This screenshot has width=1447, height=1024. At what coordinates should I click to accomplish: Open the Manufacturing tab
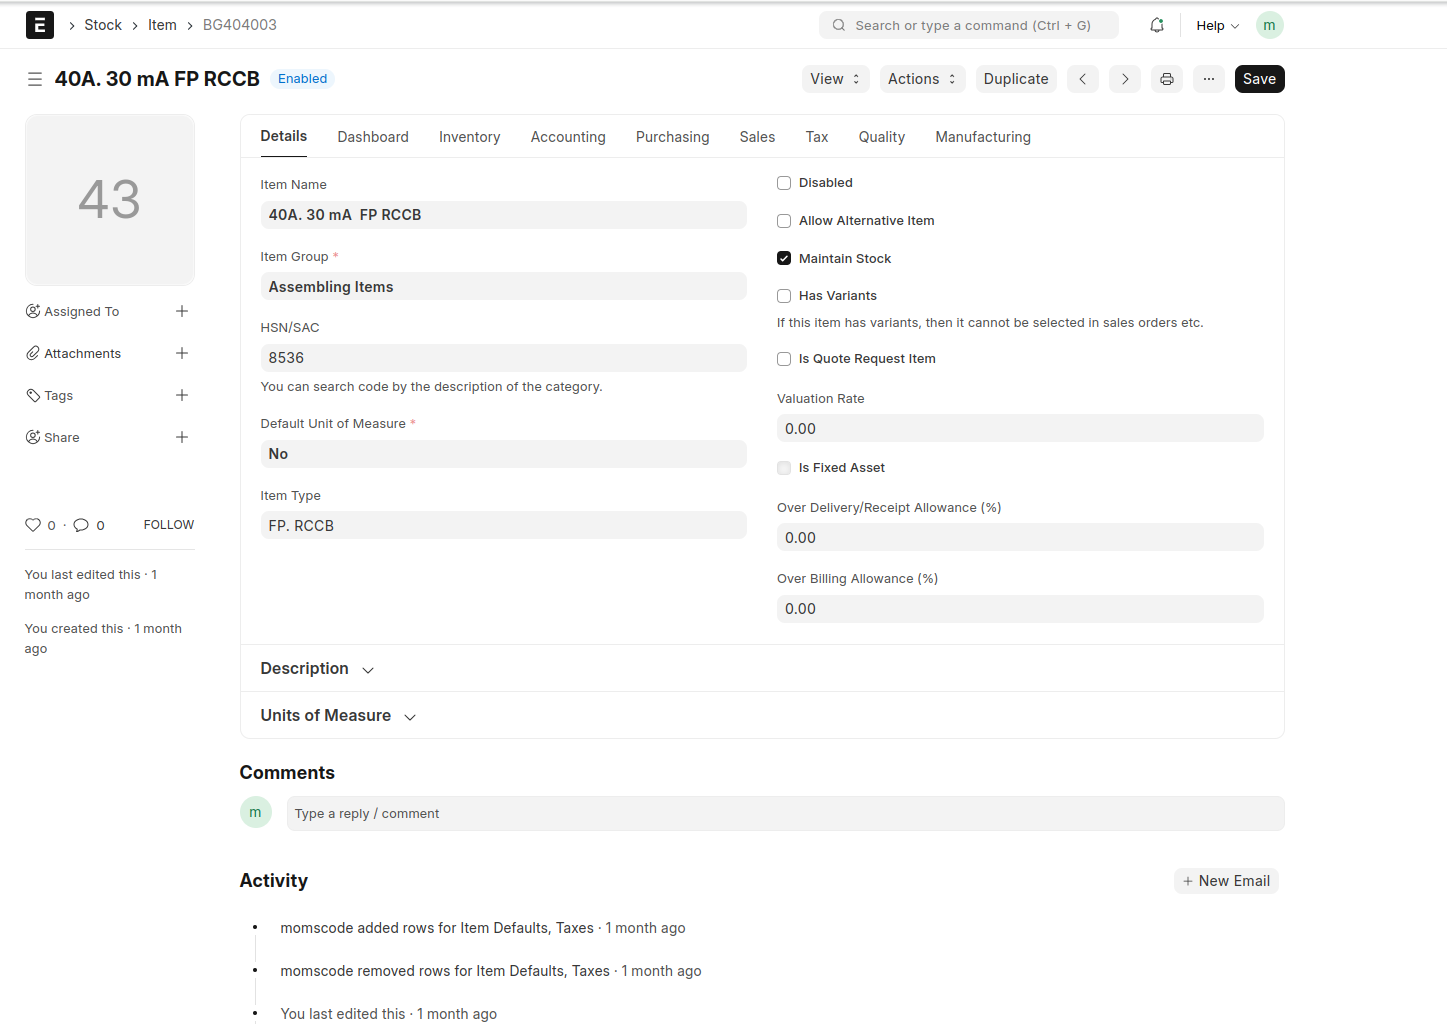pos(982,137)
